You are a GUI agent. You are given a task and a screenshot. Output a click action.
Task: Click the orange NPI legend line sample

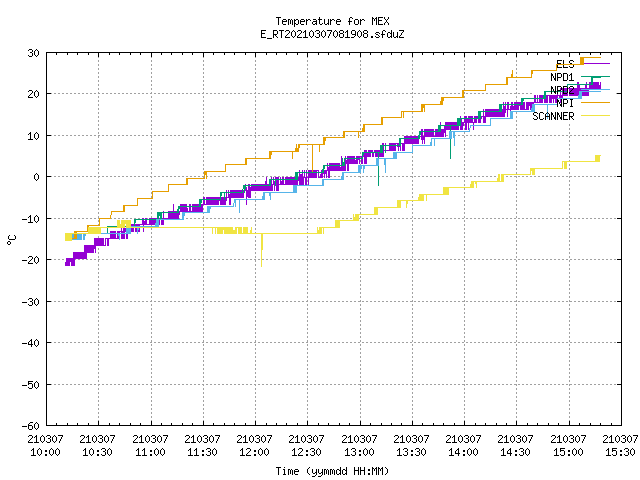[595, 102]
